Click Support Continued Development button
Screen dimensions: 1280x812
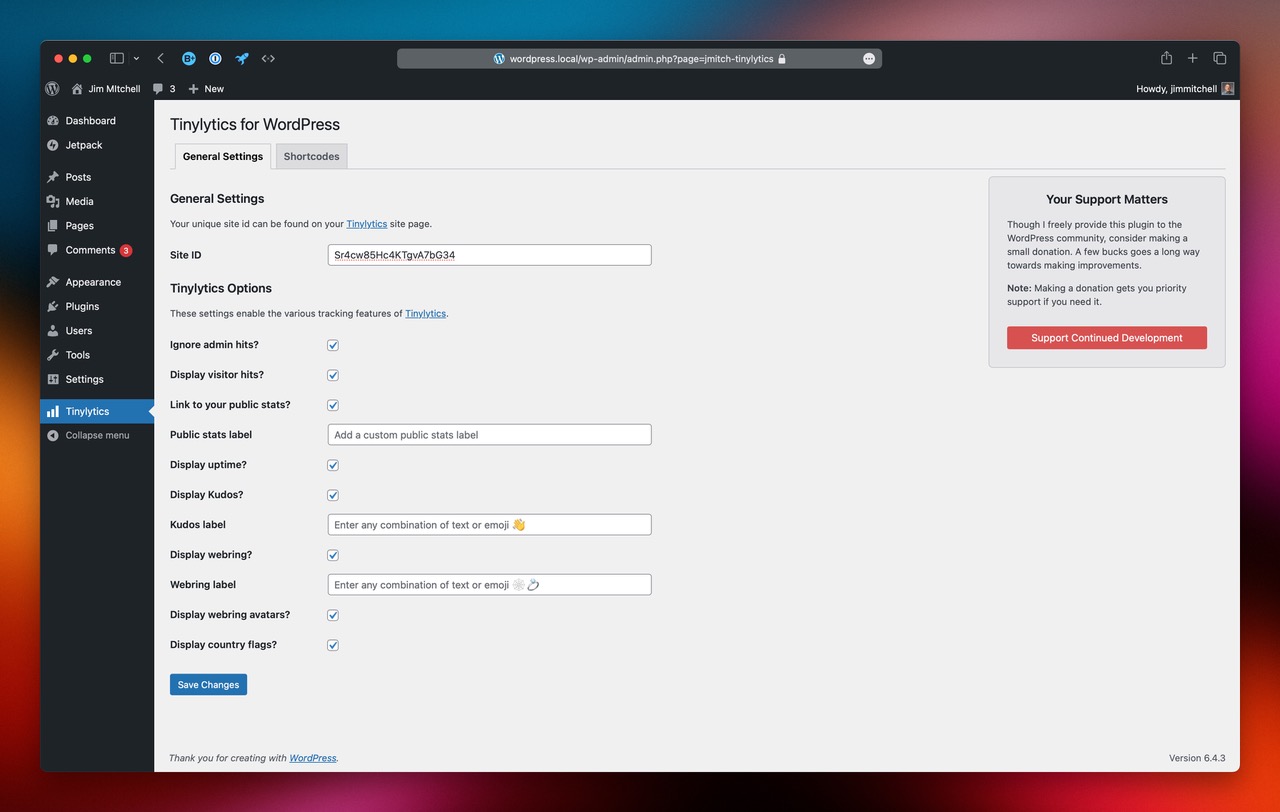(x=1107, y=338)
